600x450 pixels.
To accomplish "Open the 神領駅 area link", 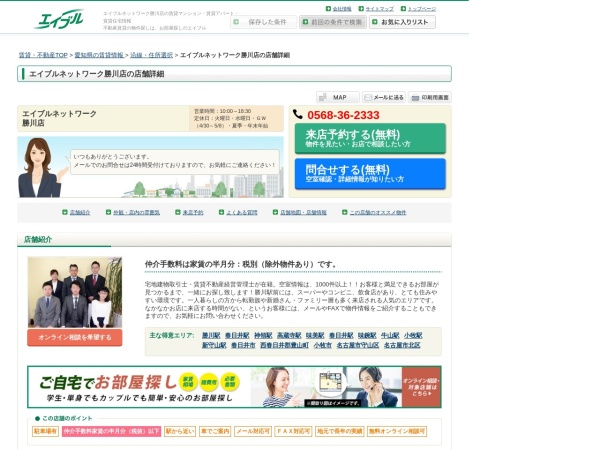I will 263,335.
